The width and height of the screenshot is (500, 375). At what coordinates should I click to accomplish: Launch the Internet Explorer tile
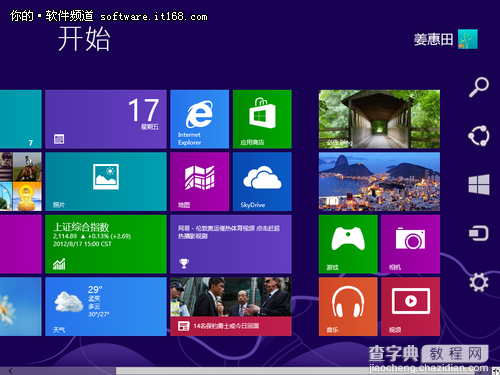[199, 119]
